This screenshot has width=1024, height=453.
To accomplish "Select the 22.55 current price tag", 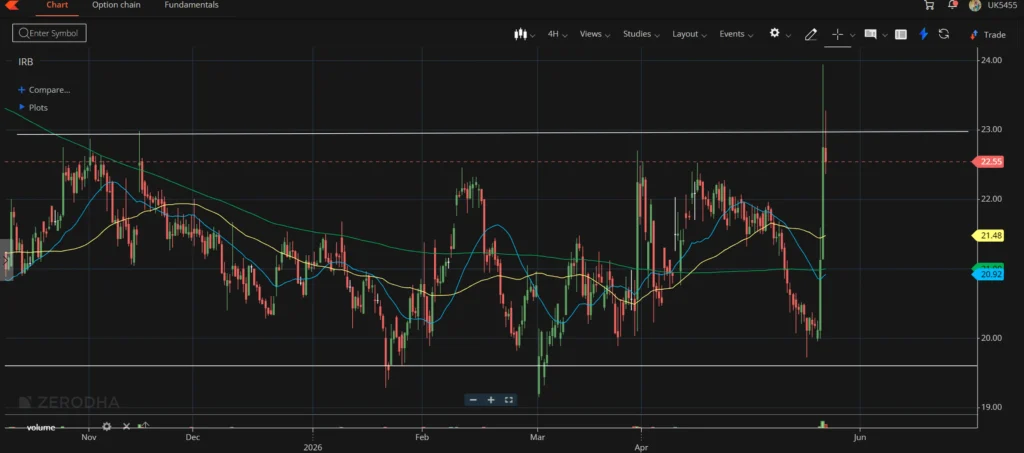I will pos(987,162).
